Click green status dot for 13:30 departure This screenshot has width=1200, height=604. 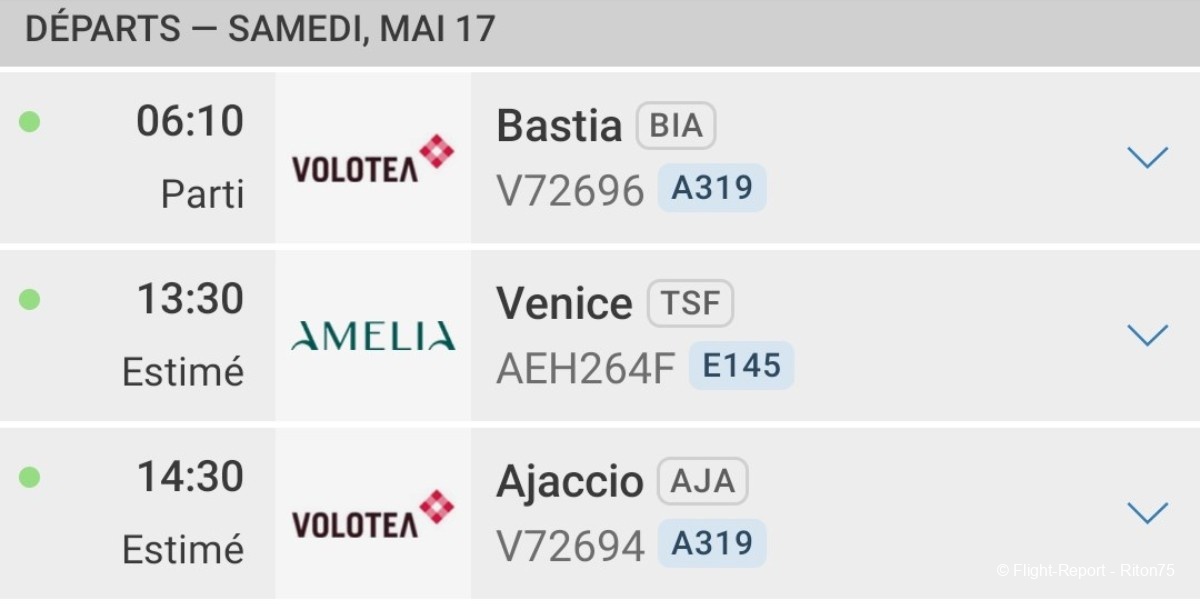pyautogui.click(x=29, y=299)
